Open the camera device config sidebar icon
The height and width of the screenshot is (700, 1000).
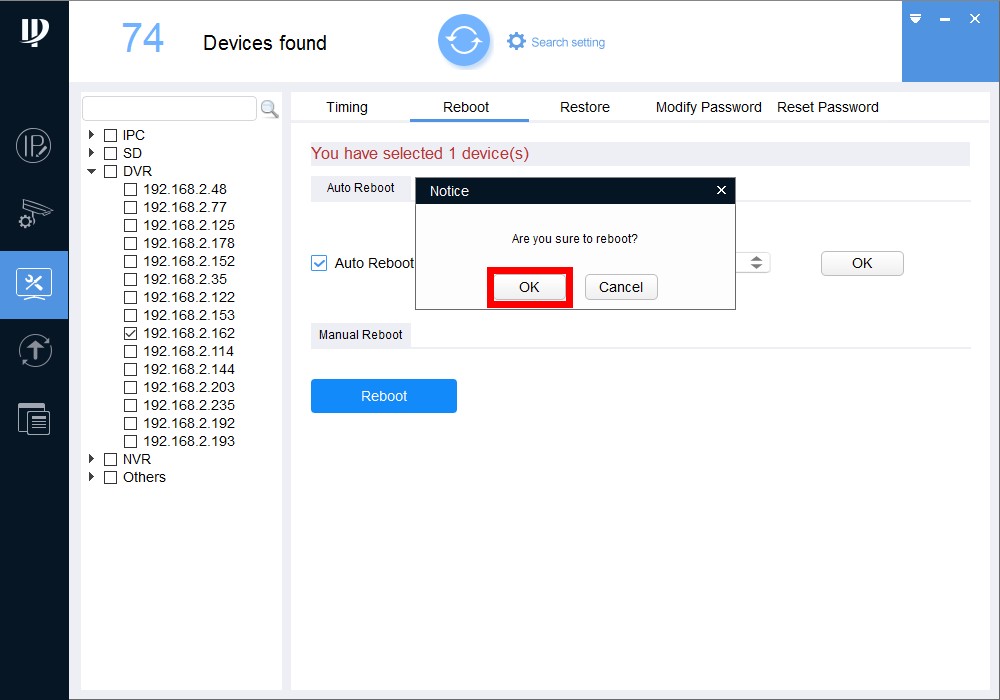[x=34, y=214]
